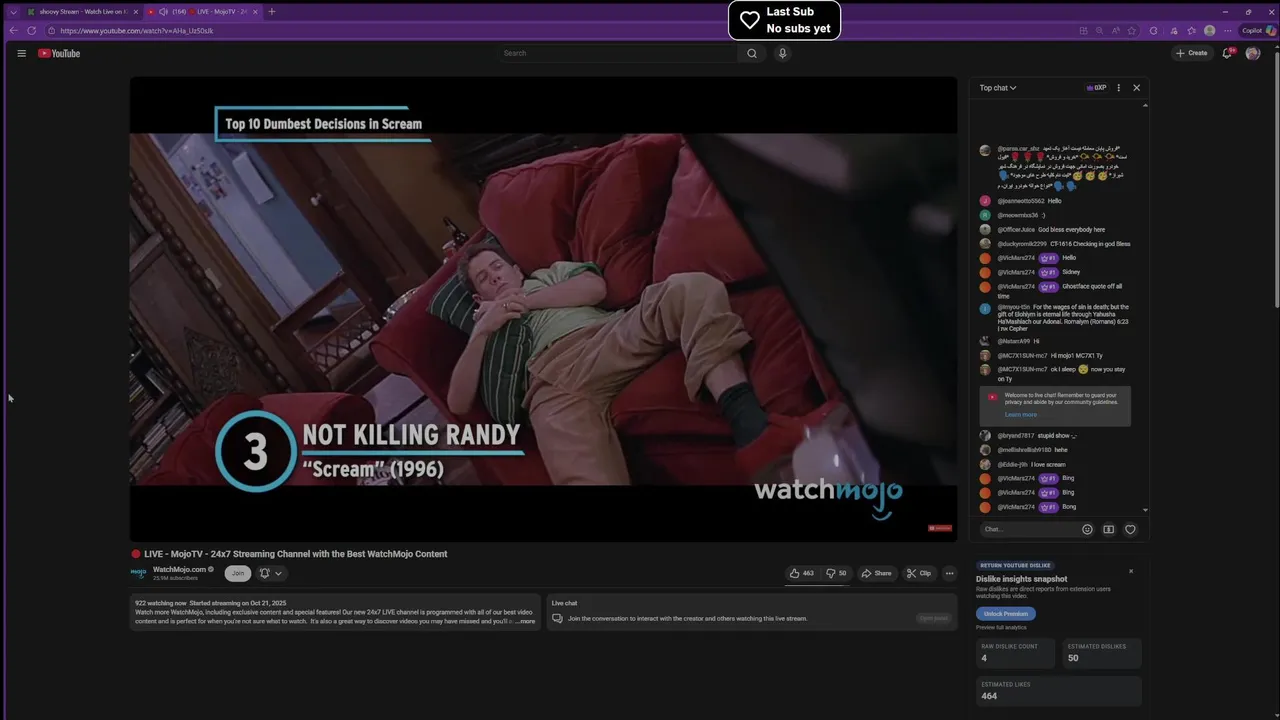The image size is (1280, 720).
Task: Open the YouTube hamburger guide menu
Action: click(x=21, y=53)
